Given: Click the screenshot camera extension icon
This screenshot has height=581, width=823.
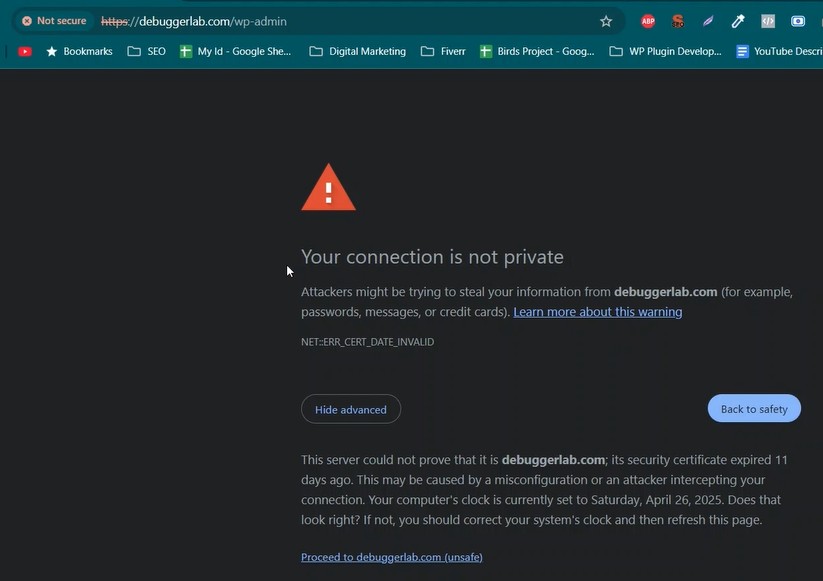Looking at the screenshot, I should [x=798, y=21].
